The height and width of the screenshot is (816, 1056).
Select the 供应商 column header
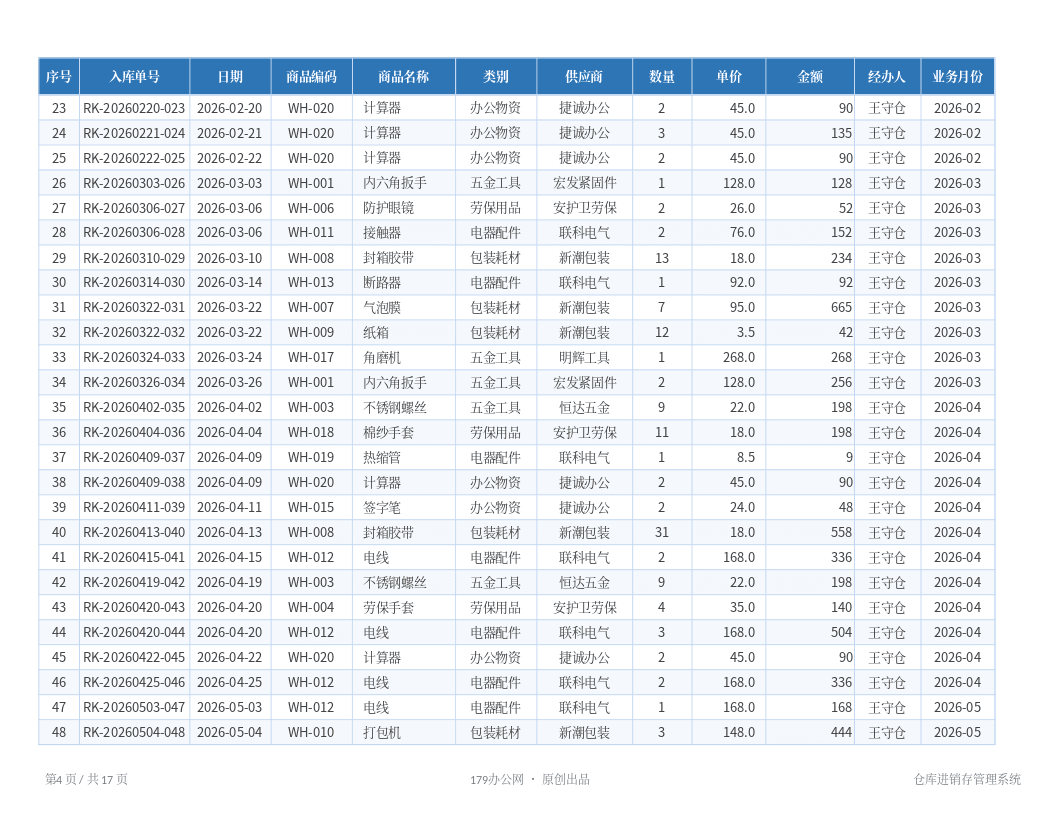point(584,77)
